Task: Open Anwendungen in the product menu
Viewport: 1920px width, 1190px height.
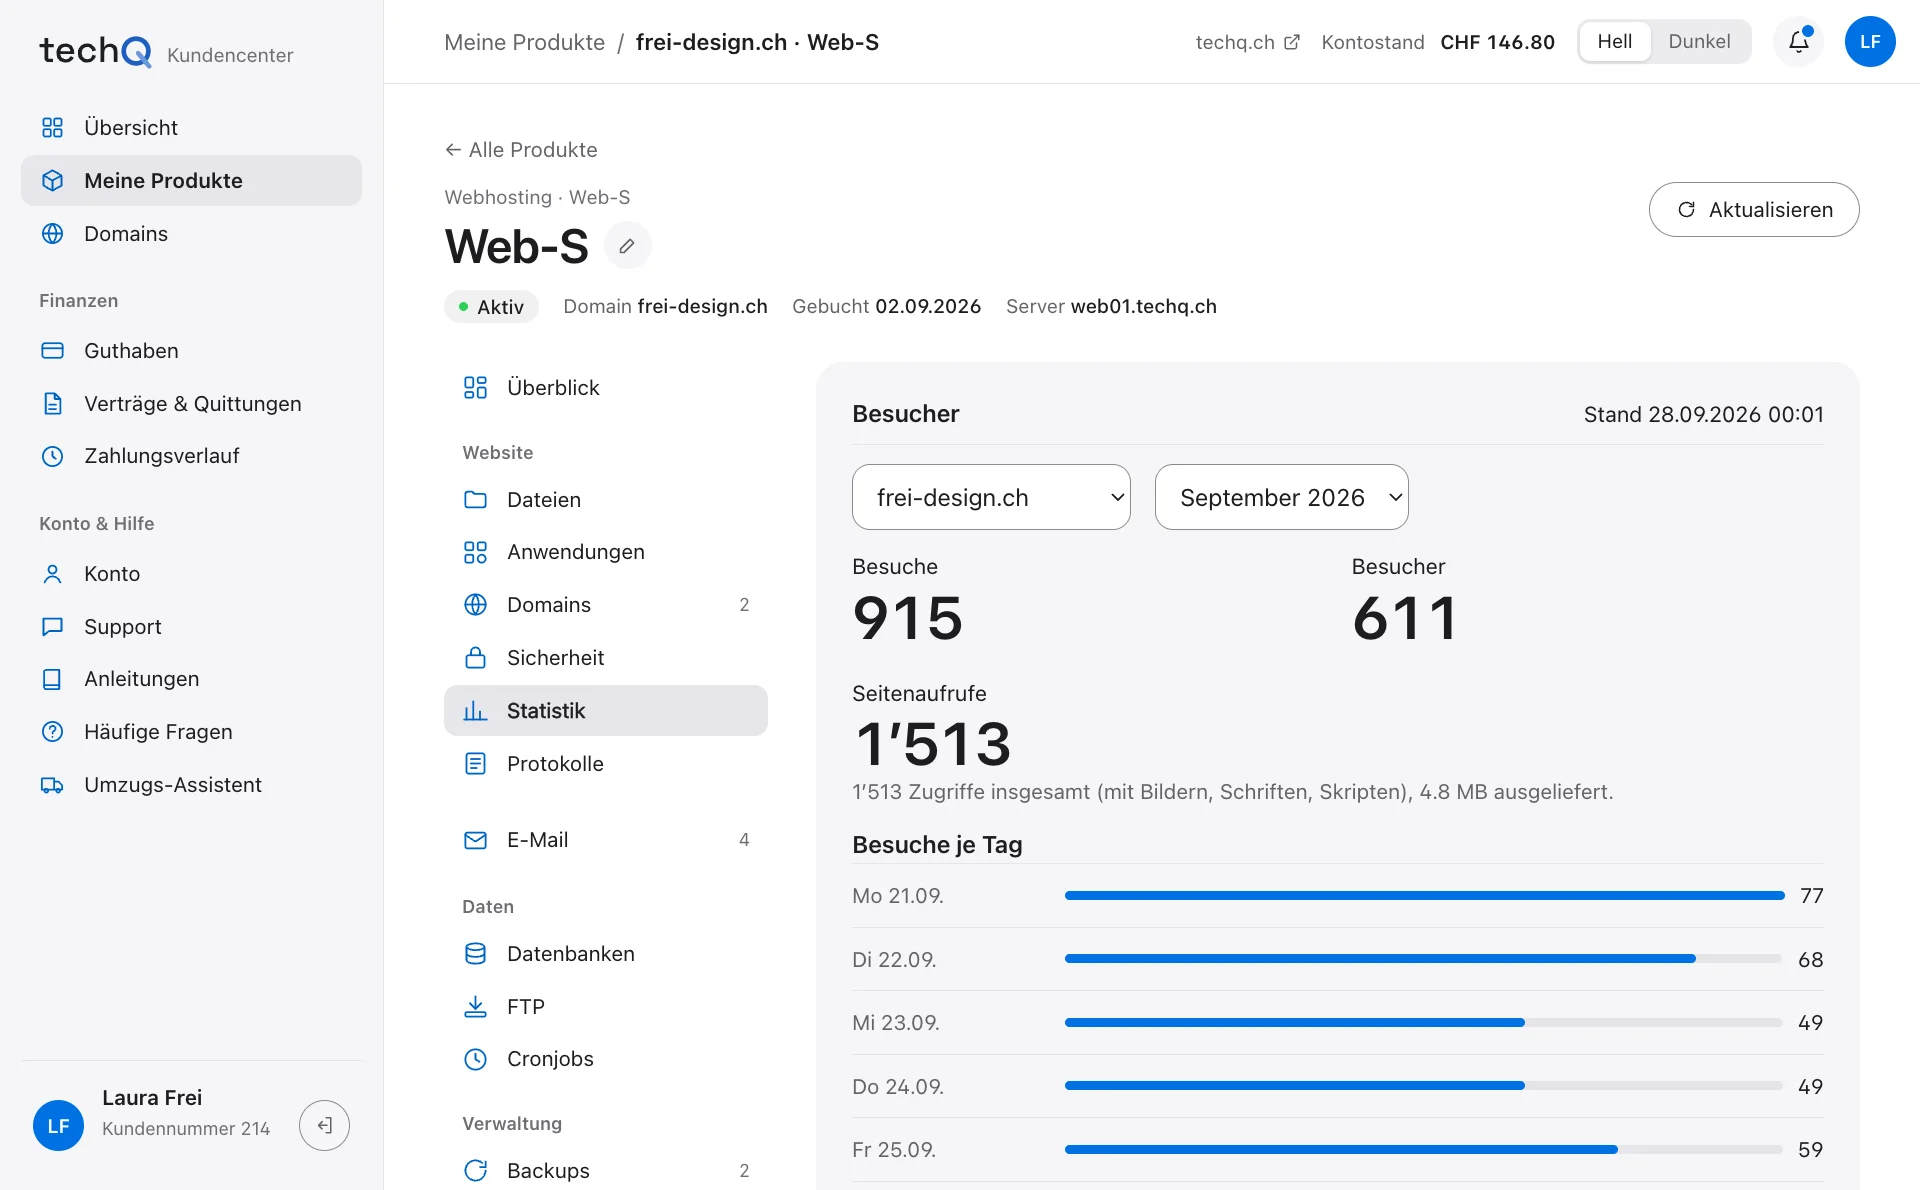Action: (x=606, y=552)
